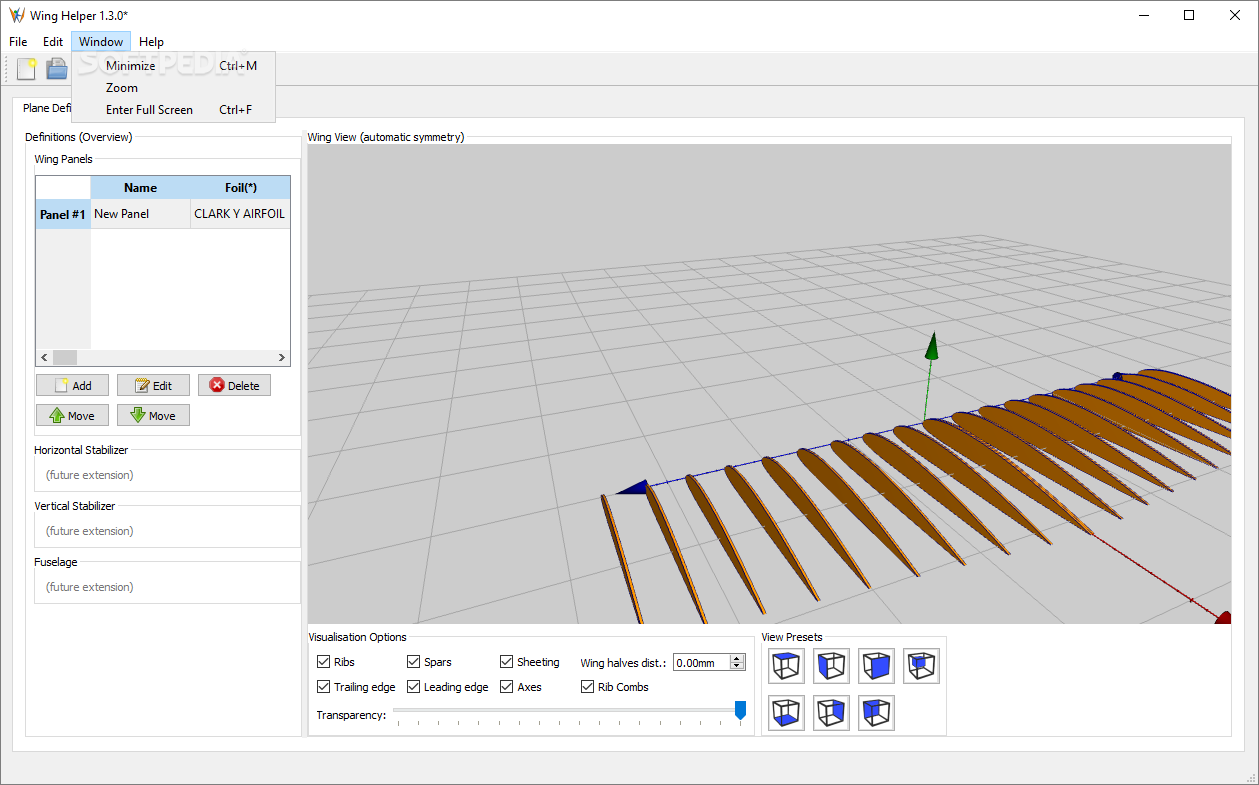This screenshot has height=785, width=1259.
Task: Click the Wing Helper title bar logo
Action: click(16, 15)
